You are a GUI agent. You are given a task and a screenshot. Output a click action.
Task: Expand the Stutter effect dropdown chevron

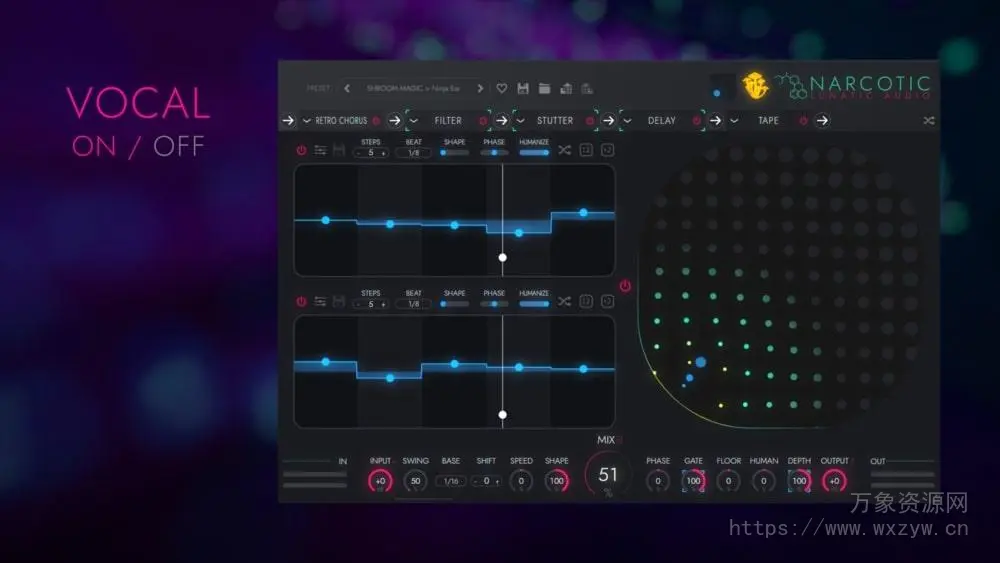[x=520, y=121]
